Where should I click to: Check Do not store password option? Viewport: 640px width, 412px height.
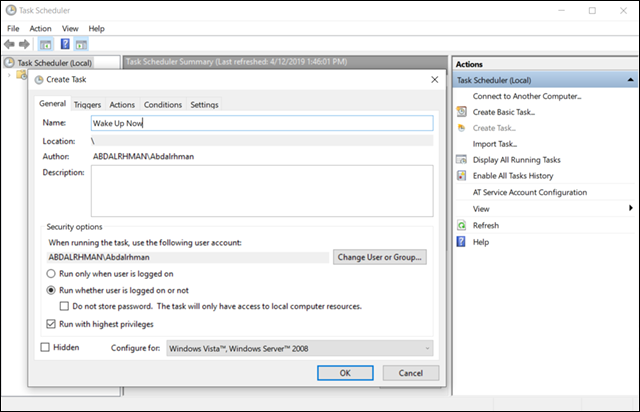point(64,306)
